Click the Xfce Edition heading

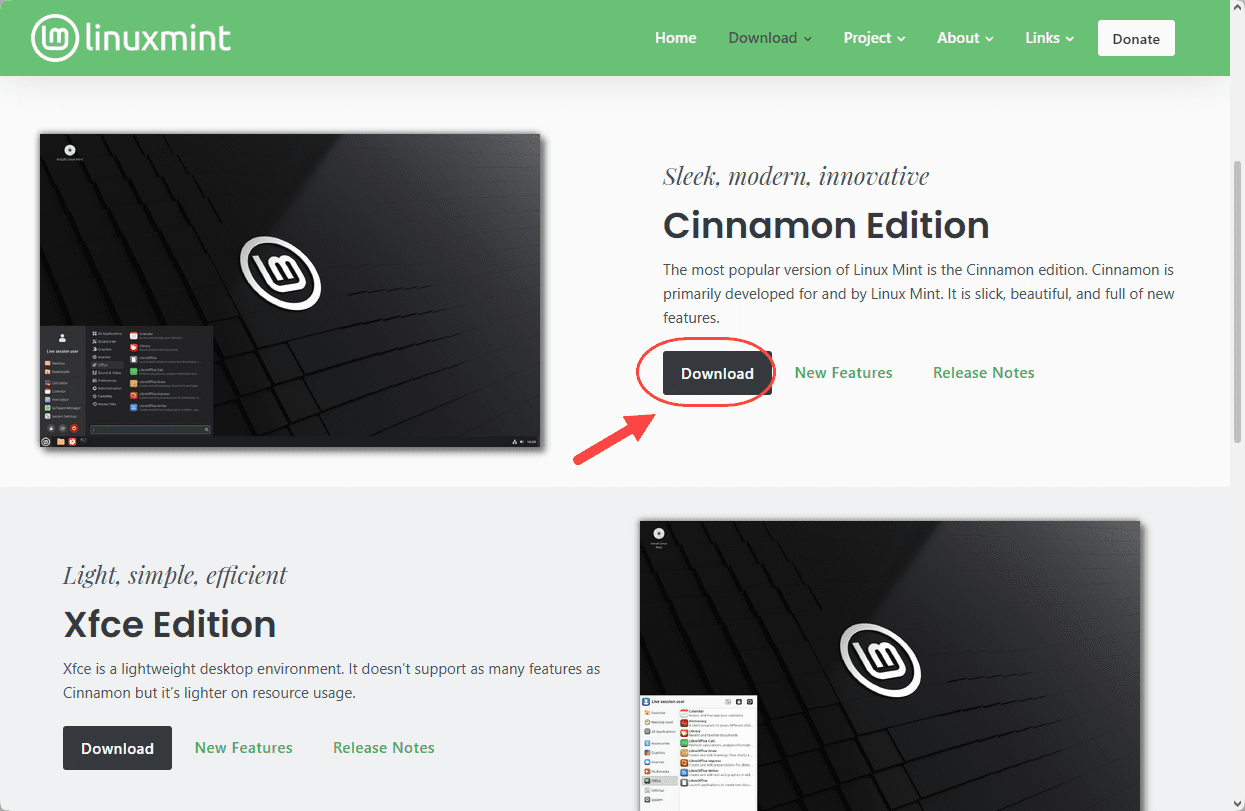pyautogui.click(x=169, y=624)
